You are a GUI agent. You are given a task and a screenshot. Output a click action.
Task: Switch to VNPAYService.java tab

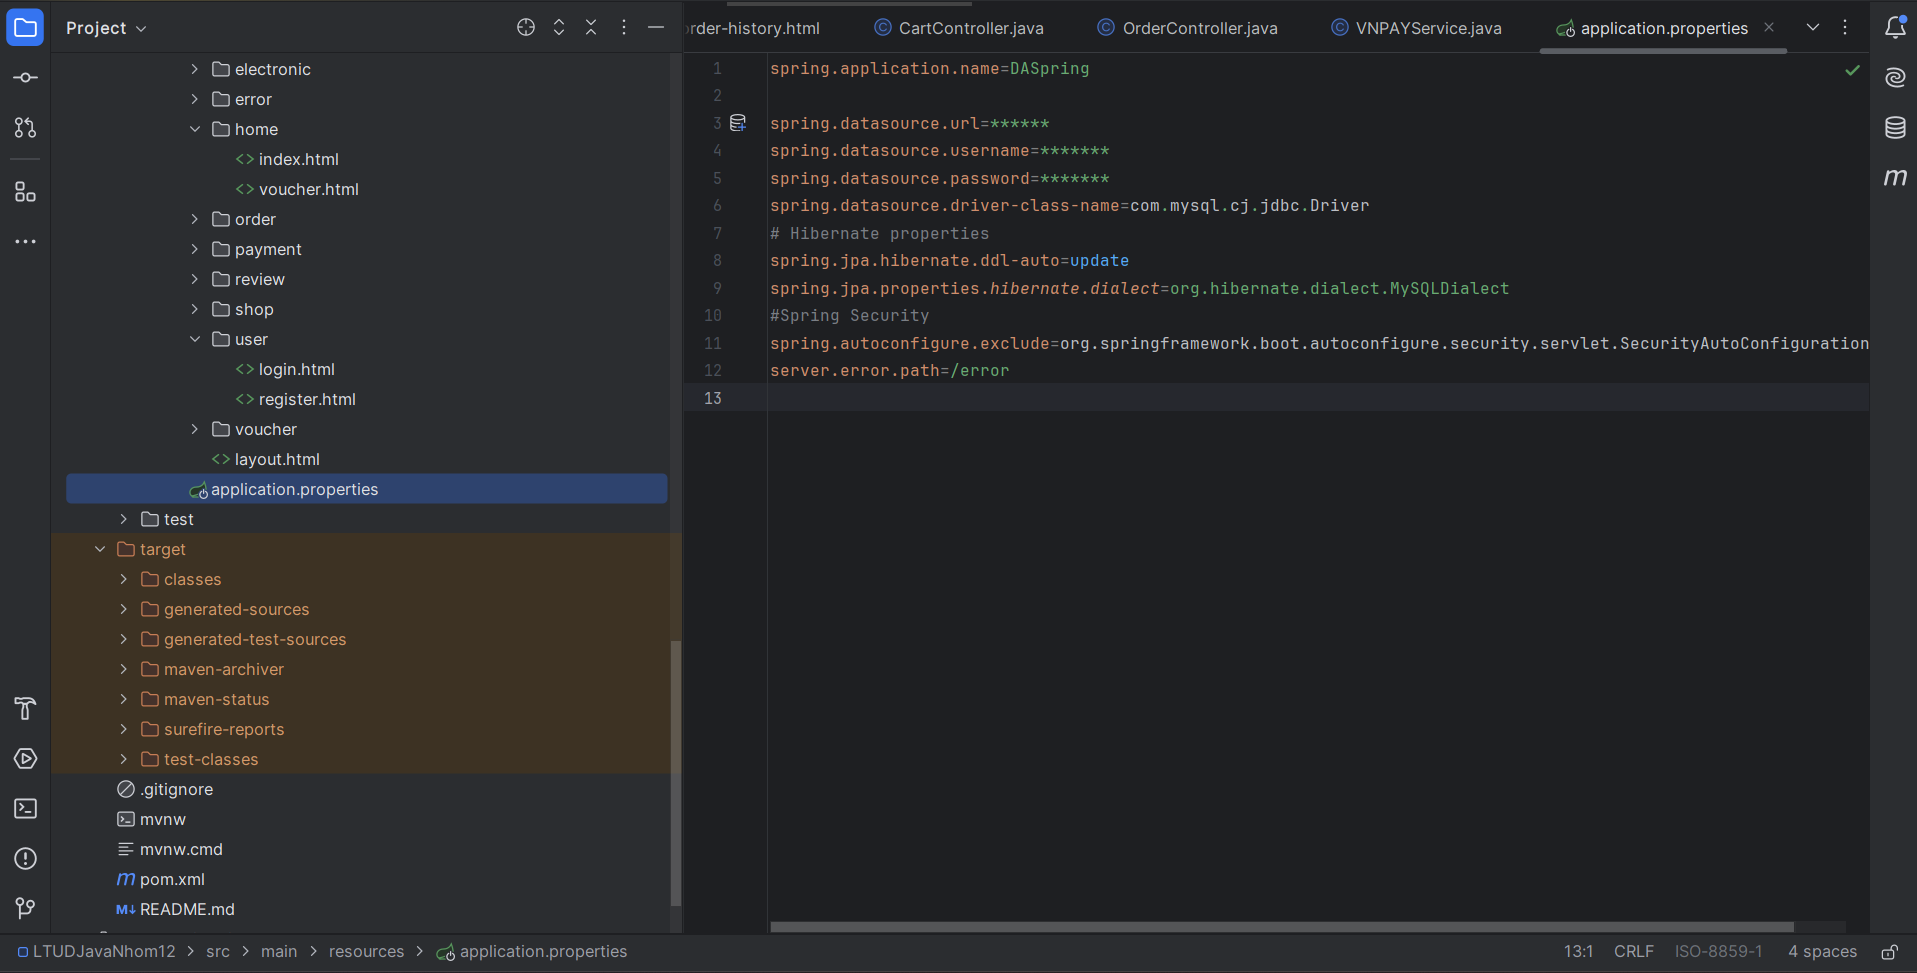tap(1416, 28)
